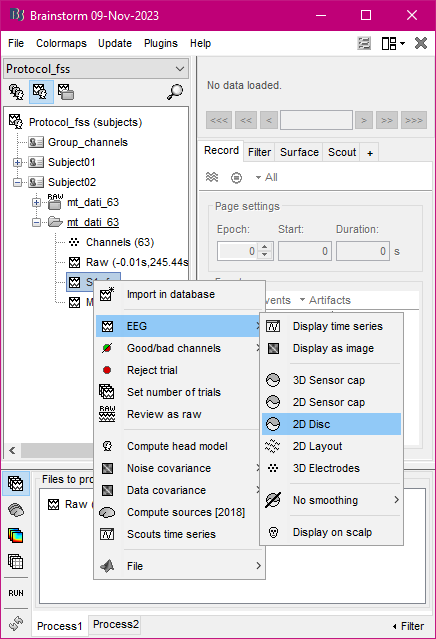Screen dimensions: 436x639
Task: Choose Display time series
Action: [x=331, y=326]
